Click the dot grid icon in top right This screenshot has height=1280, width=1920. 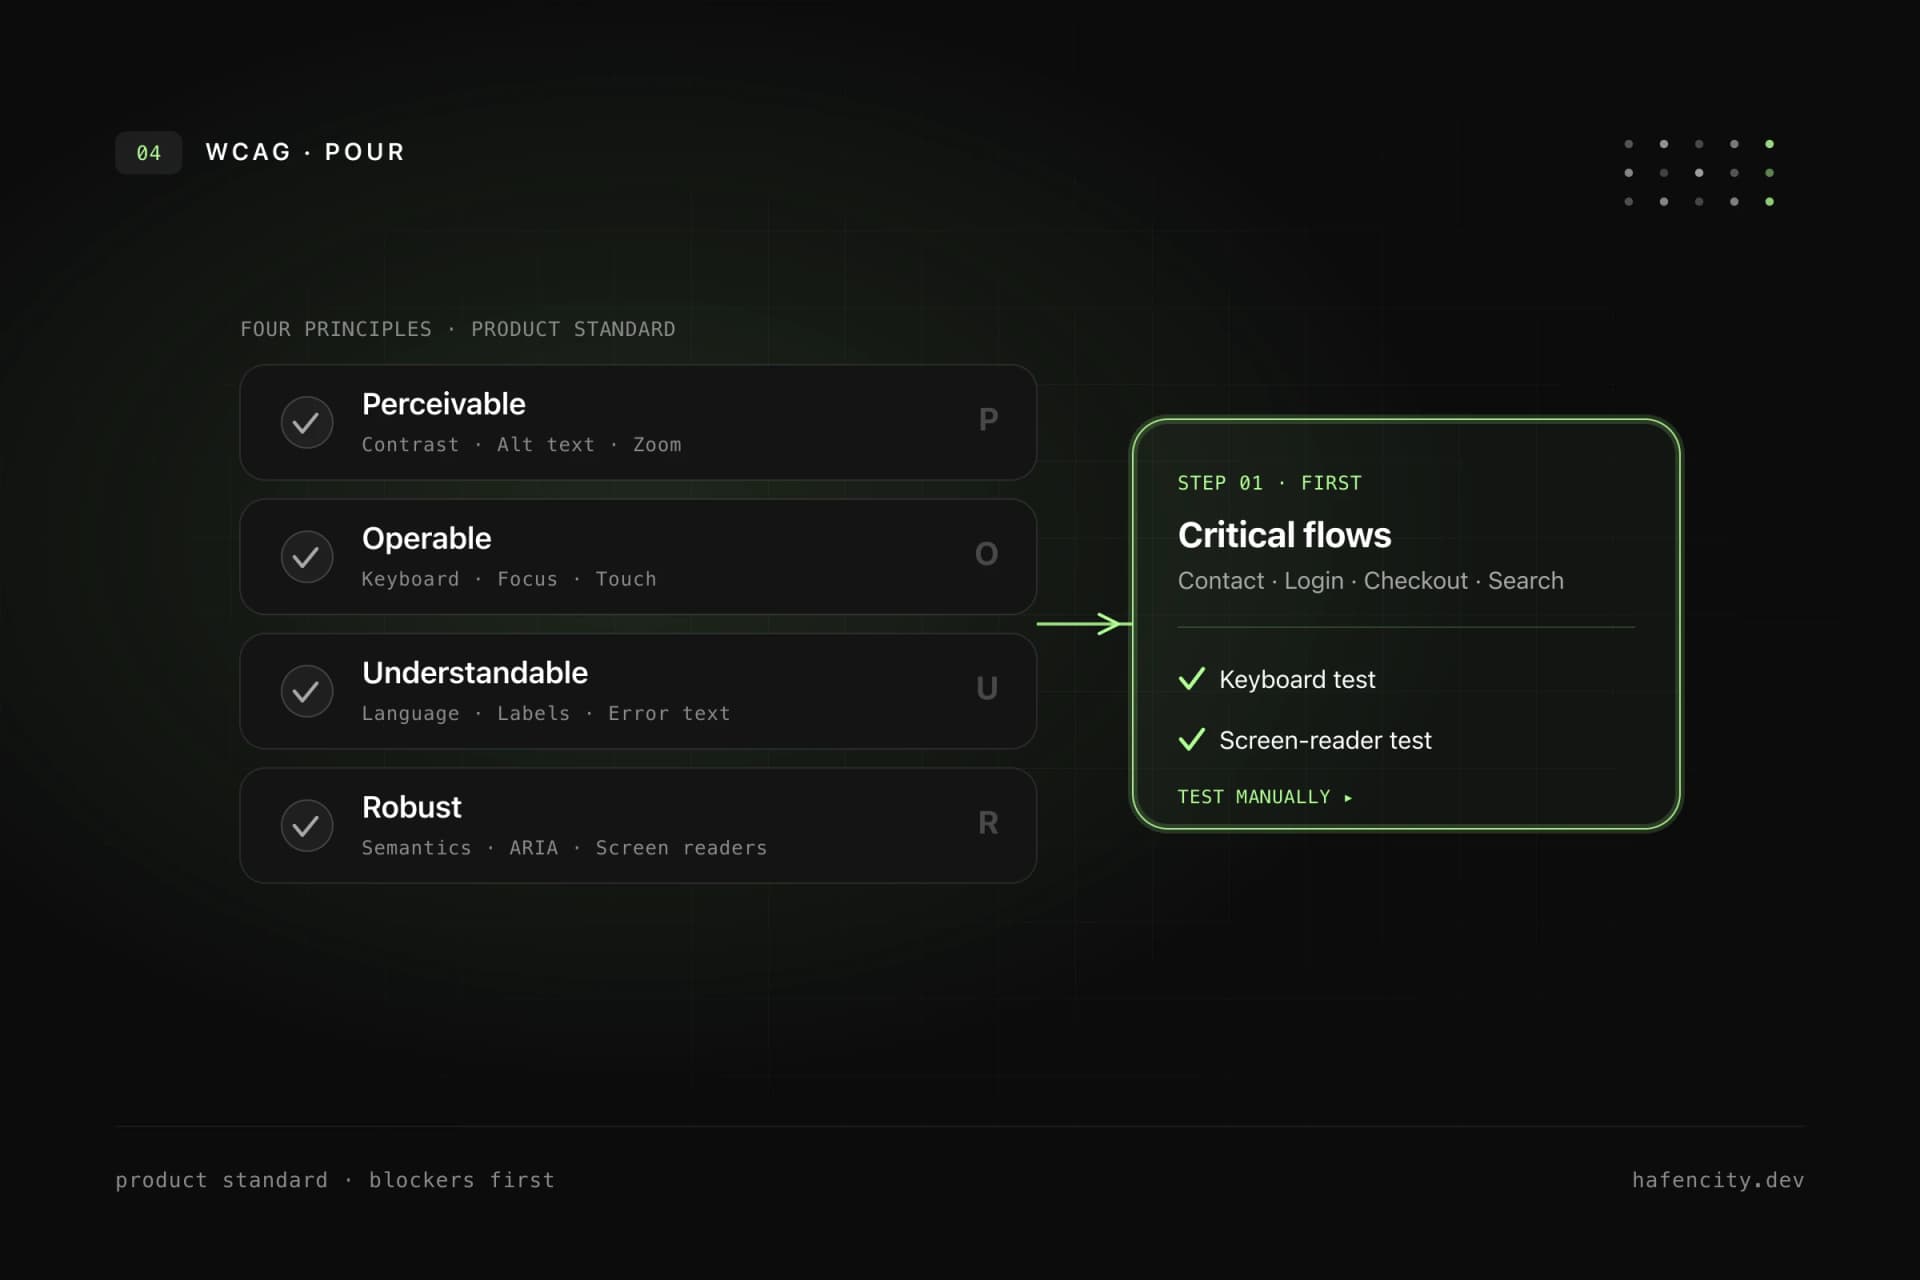pyautogui.click(x=1699, y=173)
